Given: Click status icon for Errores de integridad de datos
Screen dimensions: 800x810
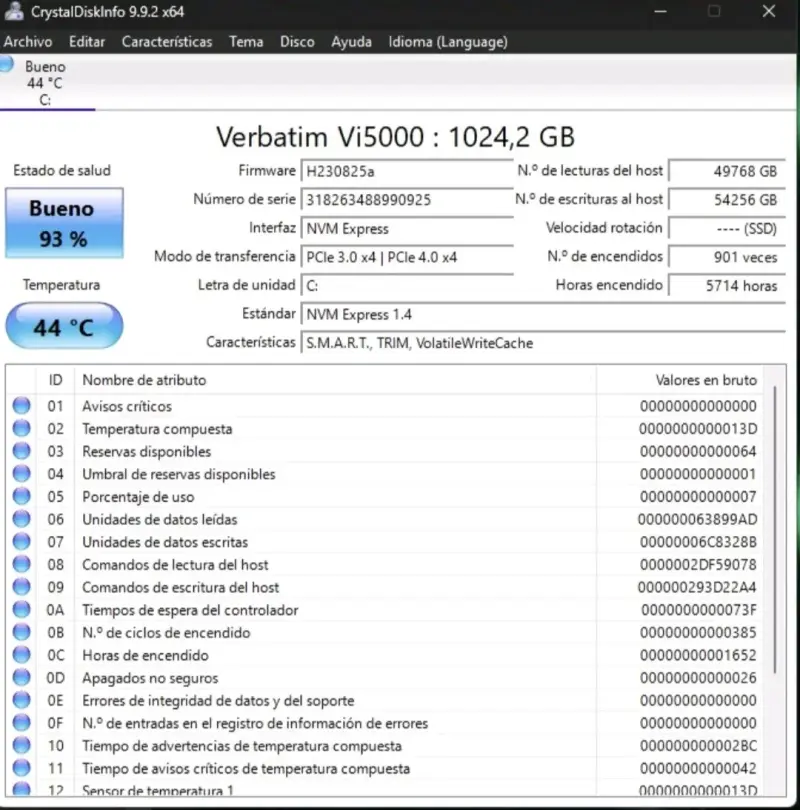Looking at the screenshot, I should click(22, 700).
